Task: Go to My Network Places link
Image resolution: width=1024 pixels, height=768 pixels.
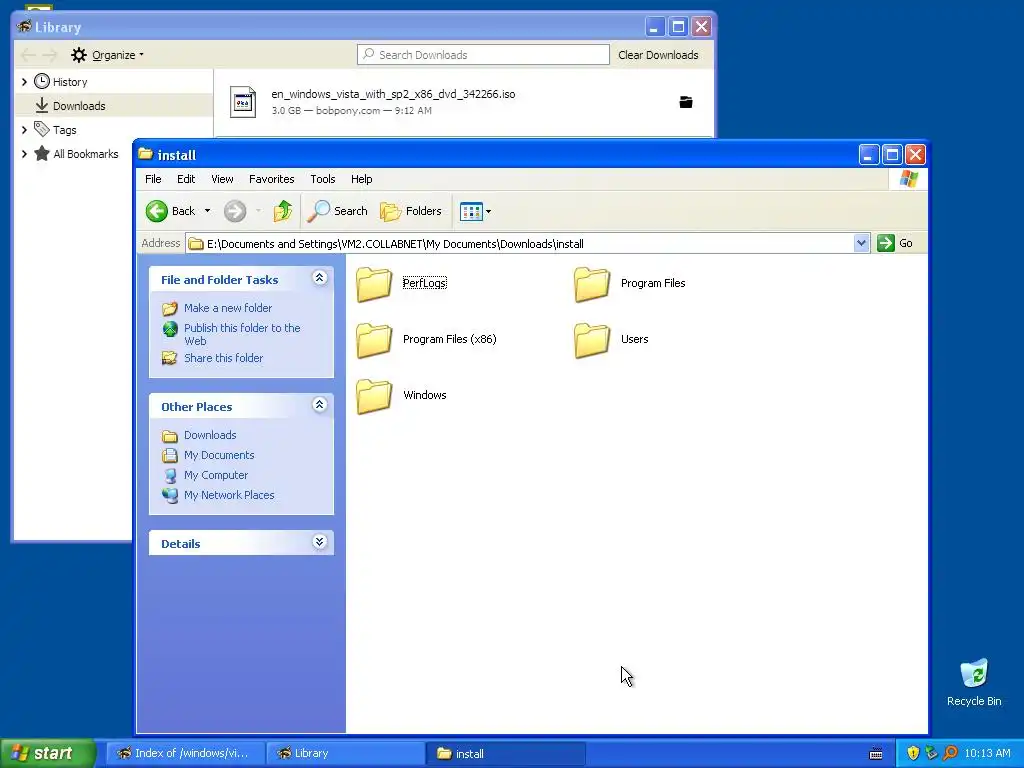Action: 229,495
